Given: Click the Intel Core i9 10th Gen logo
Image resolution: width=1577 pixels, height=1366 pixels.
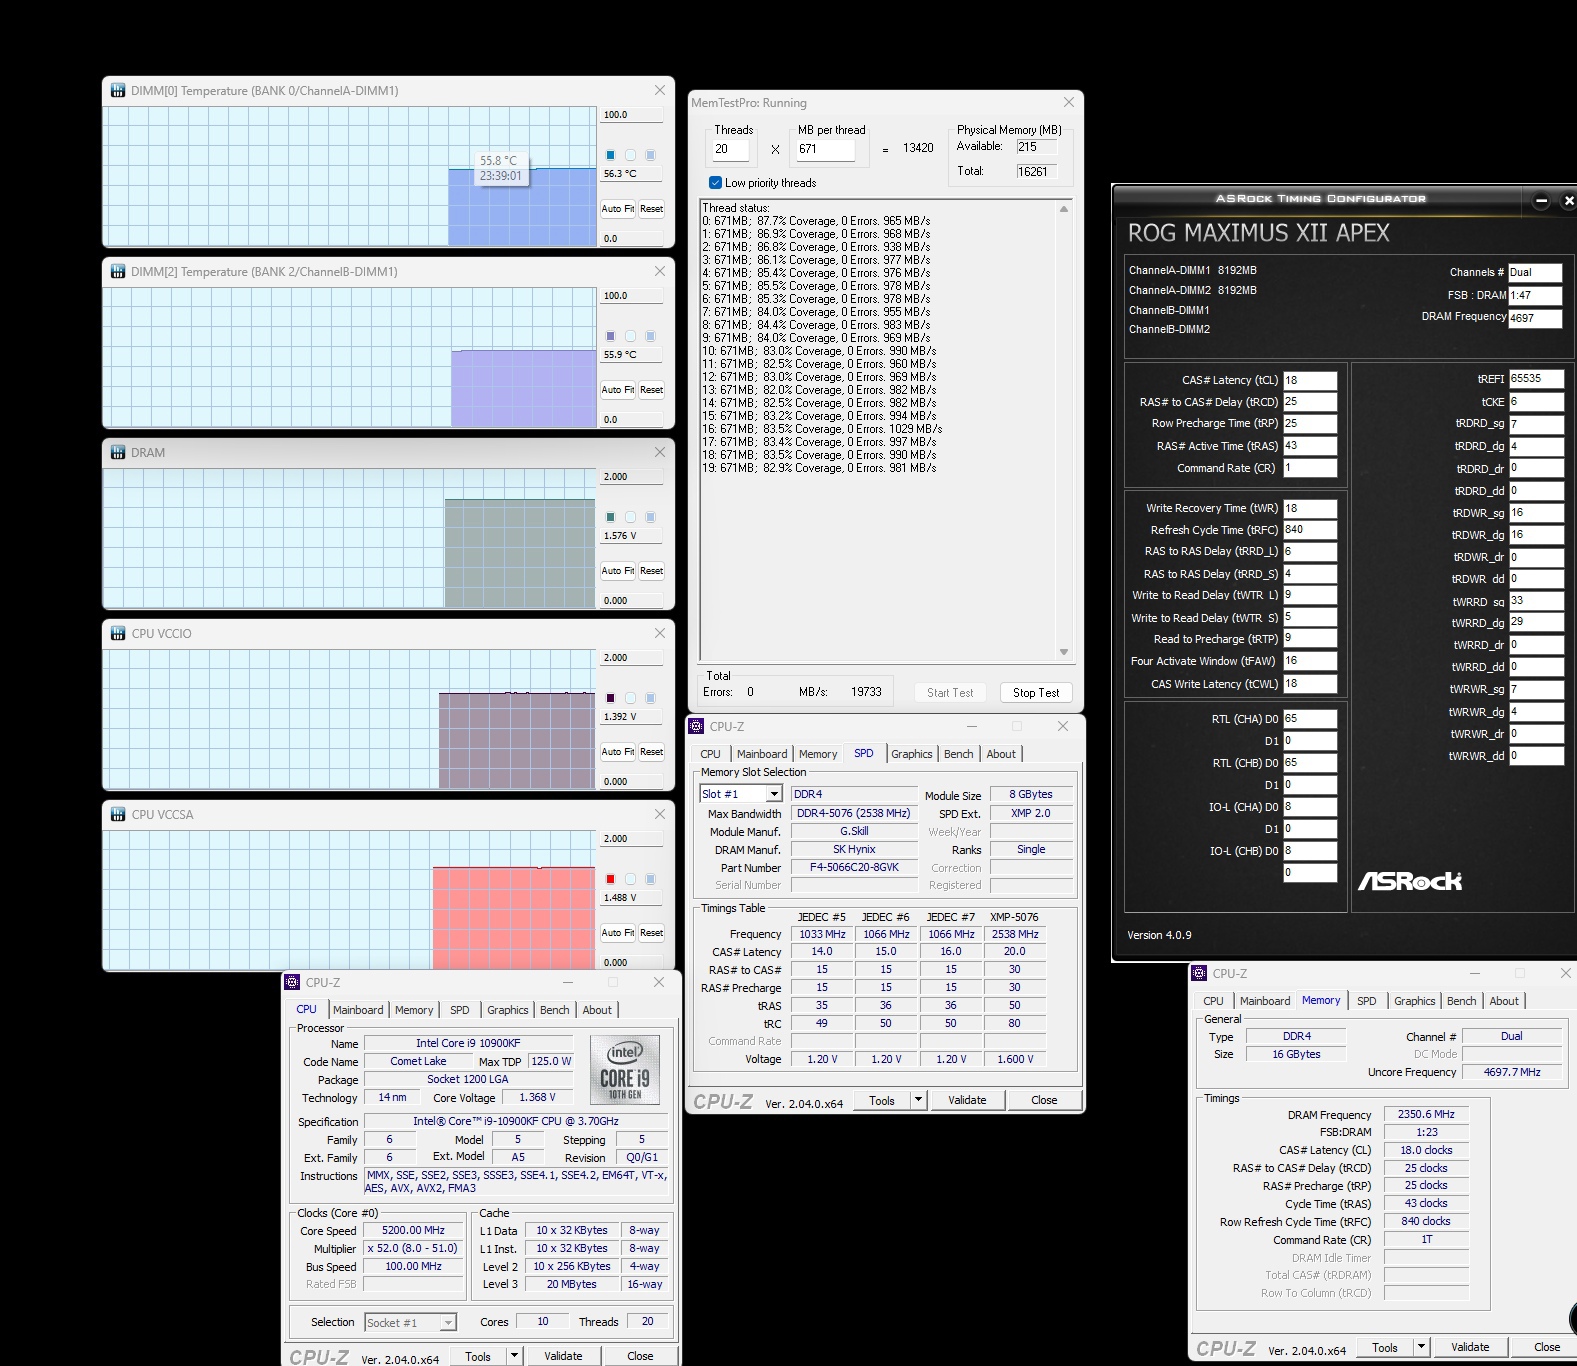Looking at the screenshot, I should click(625, 1070).
